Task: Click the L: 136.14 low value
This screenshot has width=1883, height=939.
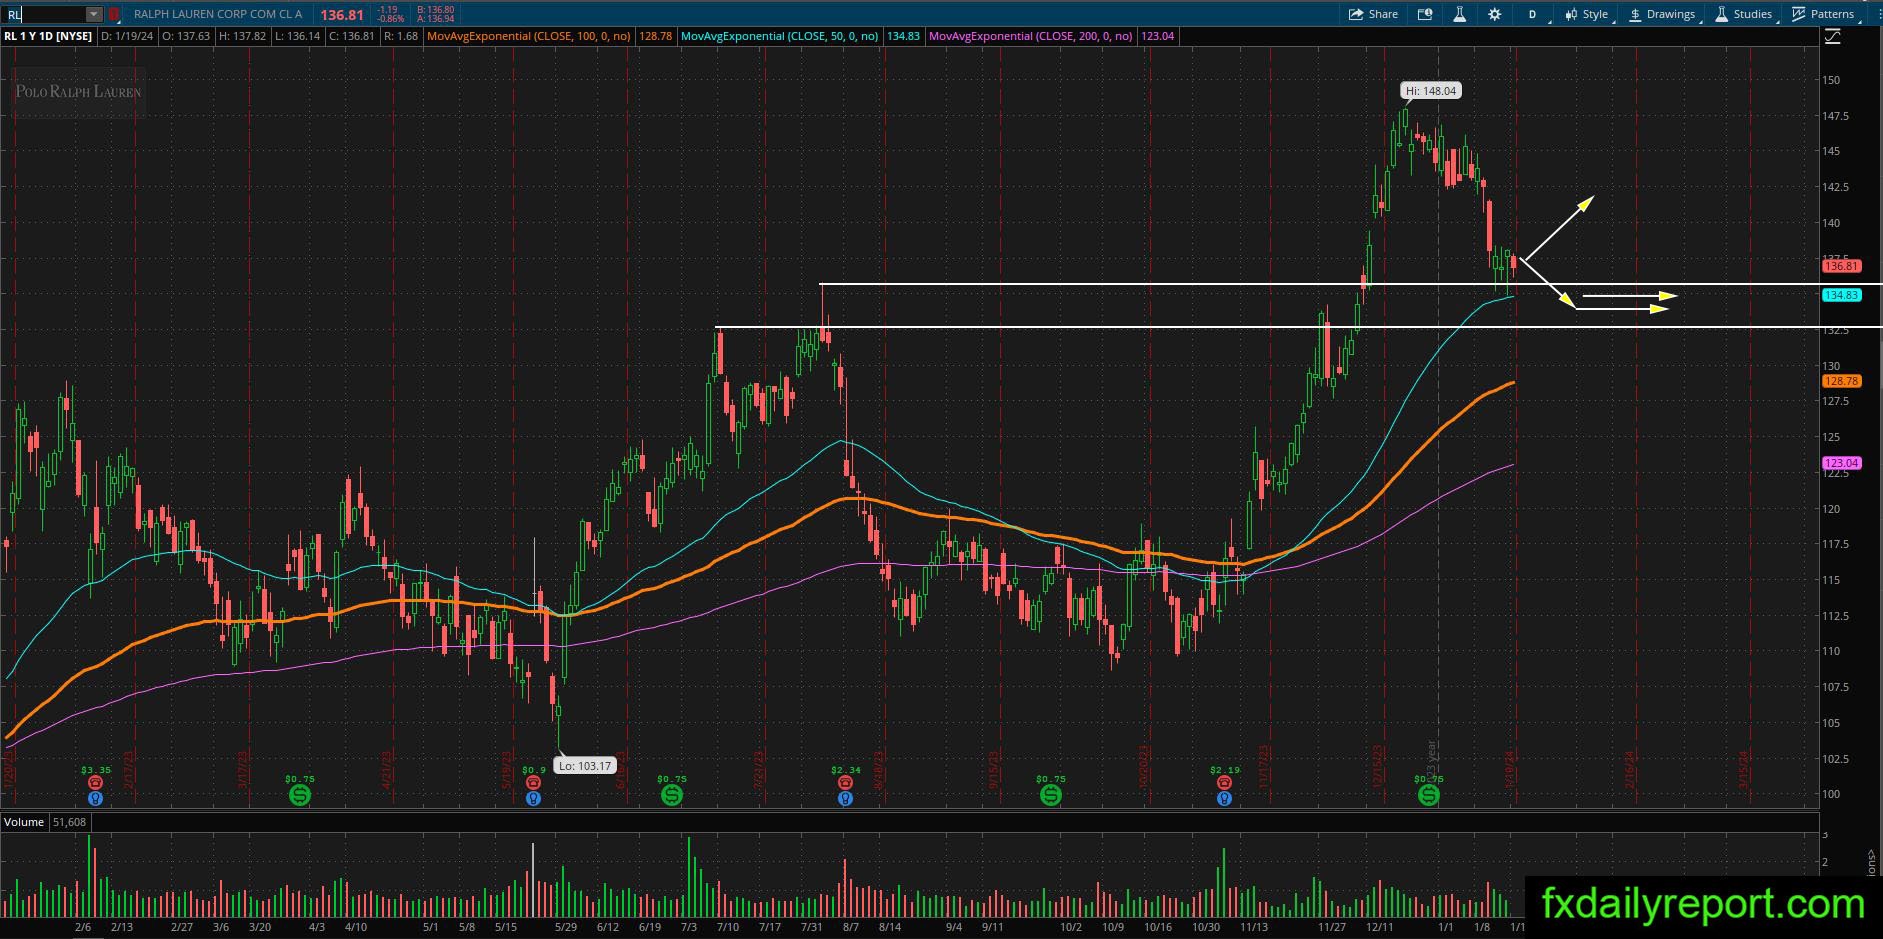Action: point(297,36)
